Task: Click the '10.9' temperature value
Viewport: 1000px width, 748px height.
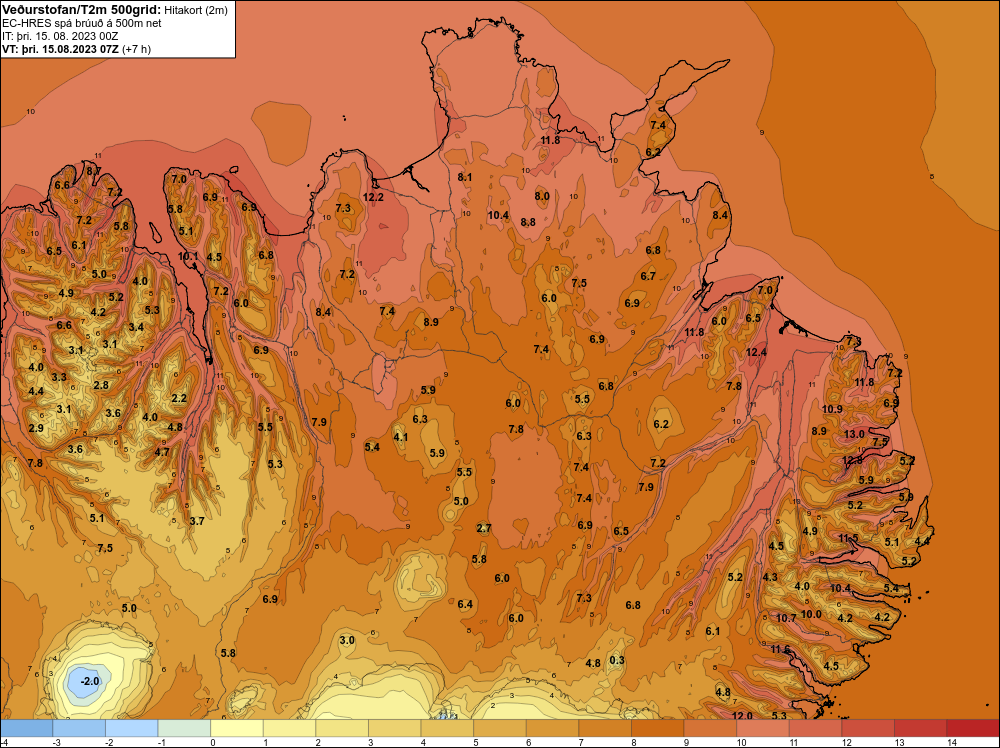Action: (x=832, y=409)
